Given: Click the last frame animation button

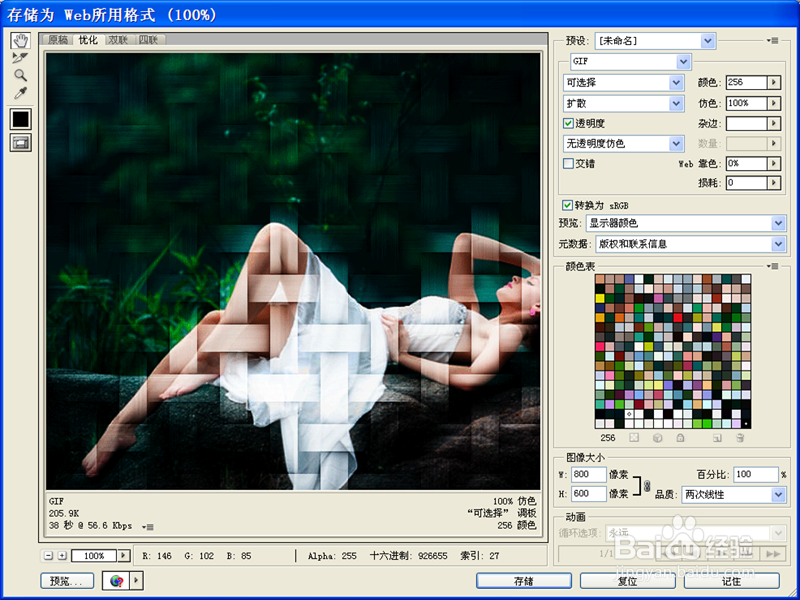Looking at the screenshot, I should point(773,554).
